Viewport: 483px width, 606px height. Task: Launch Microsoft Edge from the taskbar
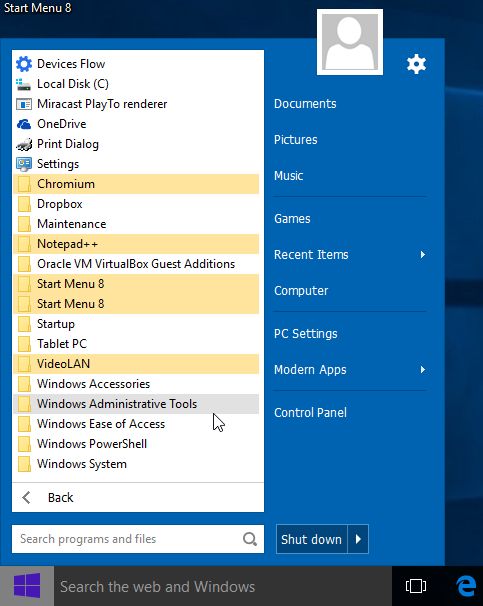coord(466,586)
